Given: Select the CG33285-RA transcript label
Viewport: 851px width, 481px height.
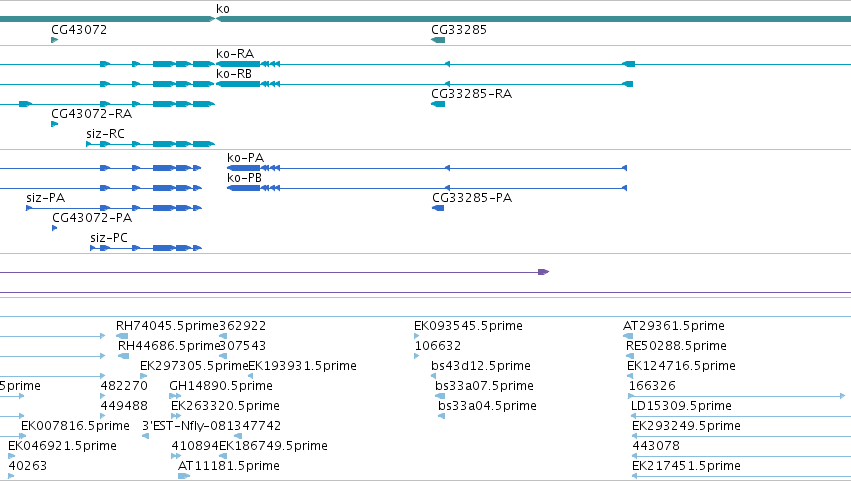Looking at the screenshot, I should click(x=472, y=94).
